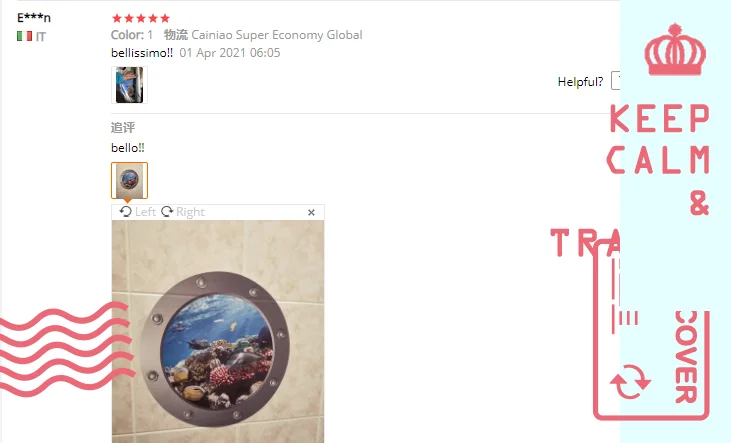Click the pink crown graphic

tap(675, 49)
